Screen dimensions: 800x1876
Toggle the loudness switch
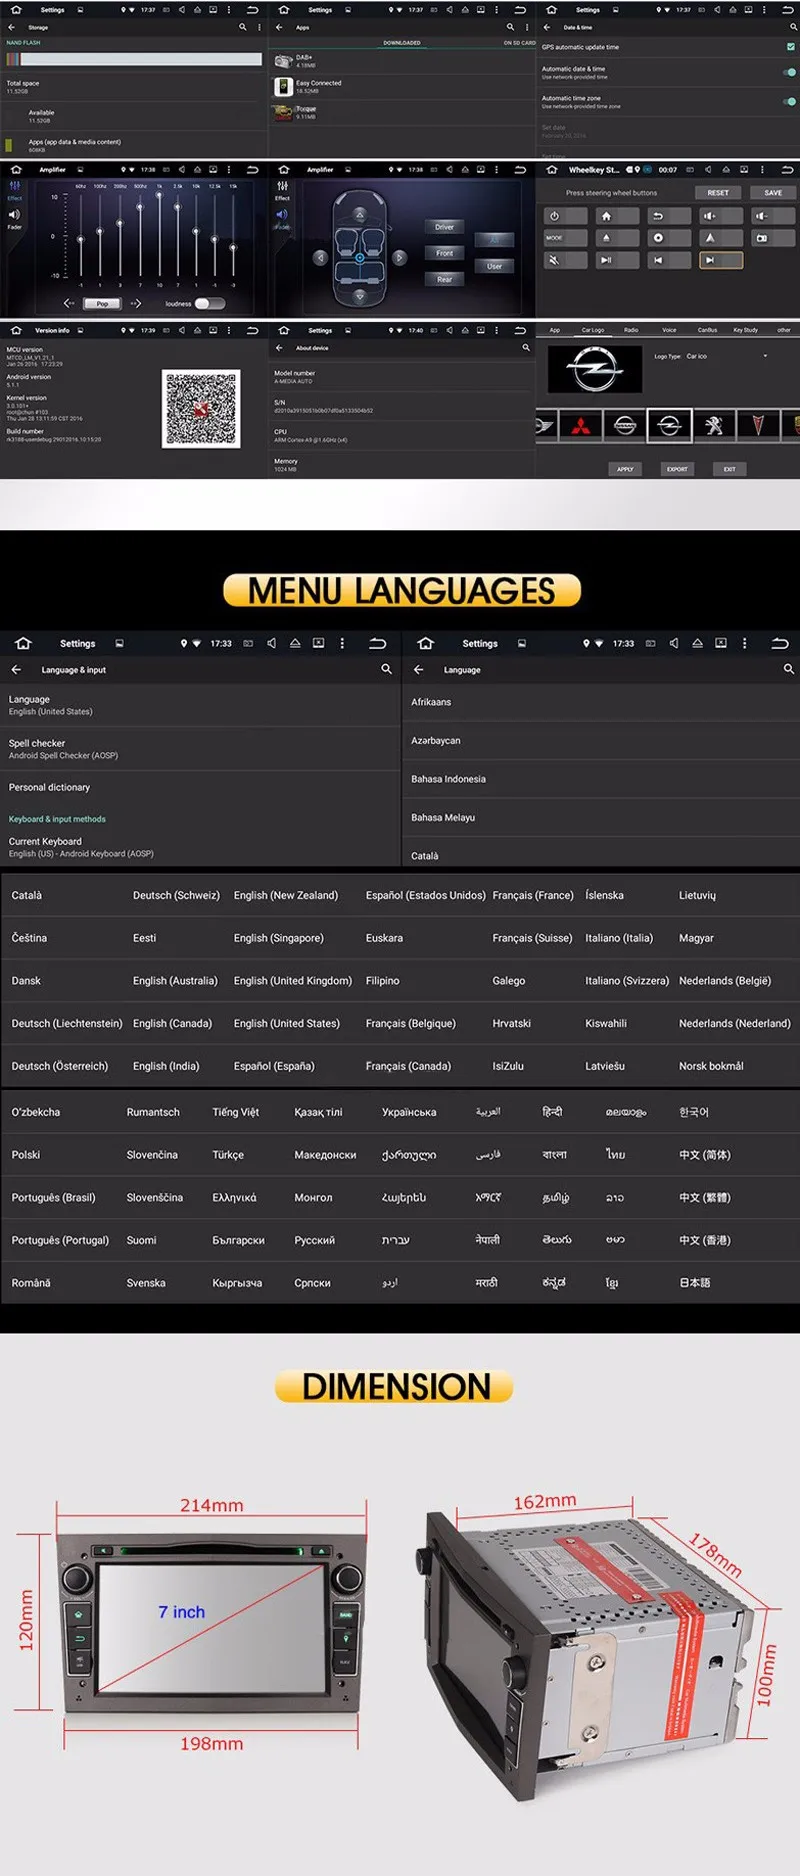click(x=209, y=303)
